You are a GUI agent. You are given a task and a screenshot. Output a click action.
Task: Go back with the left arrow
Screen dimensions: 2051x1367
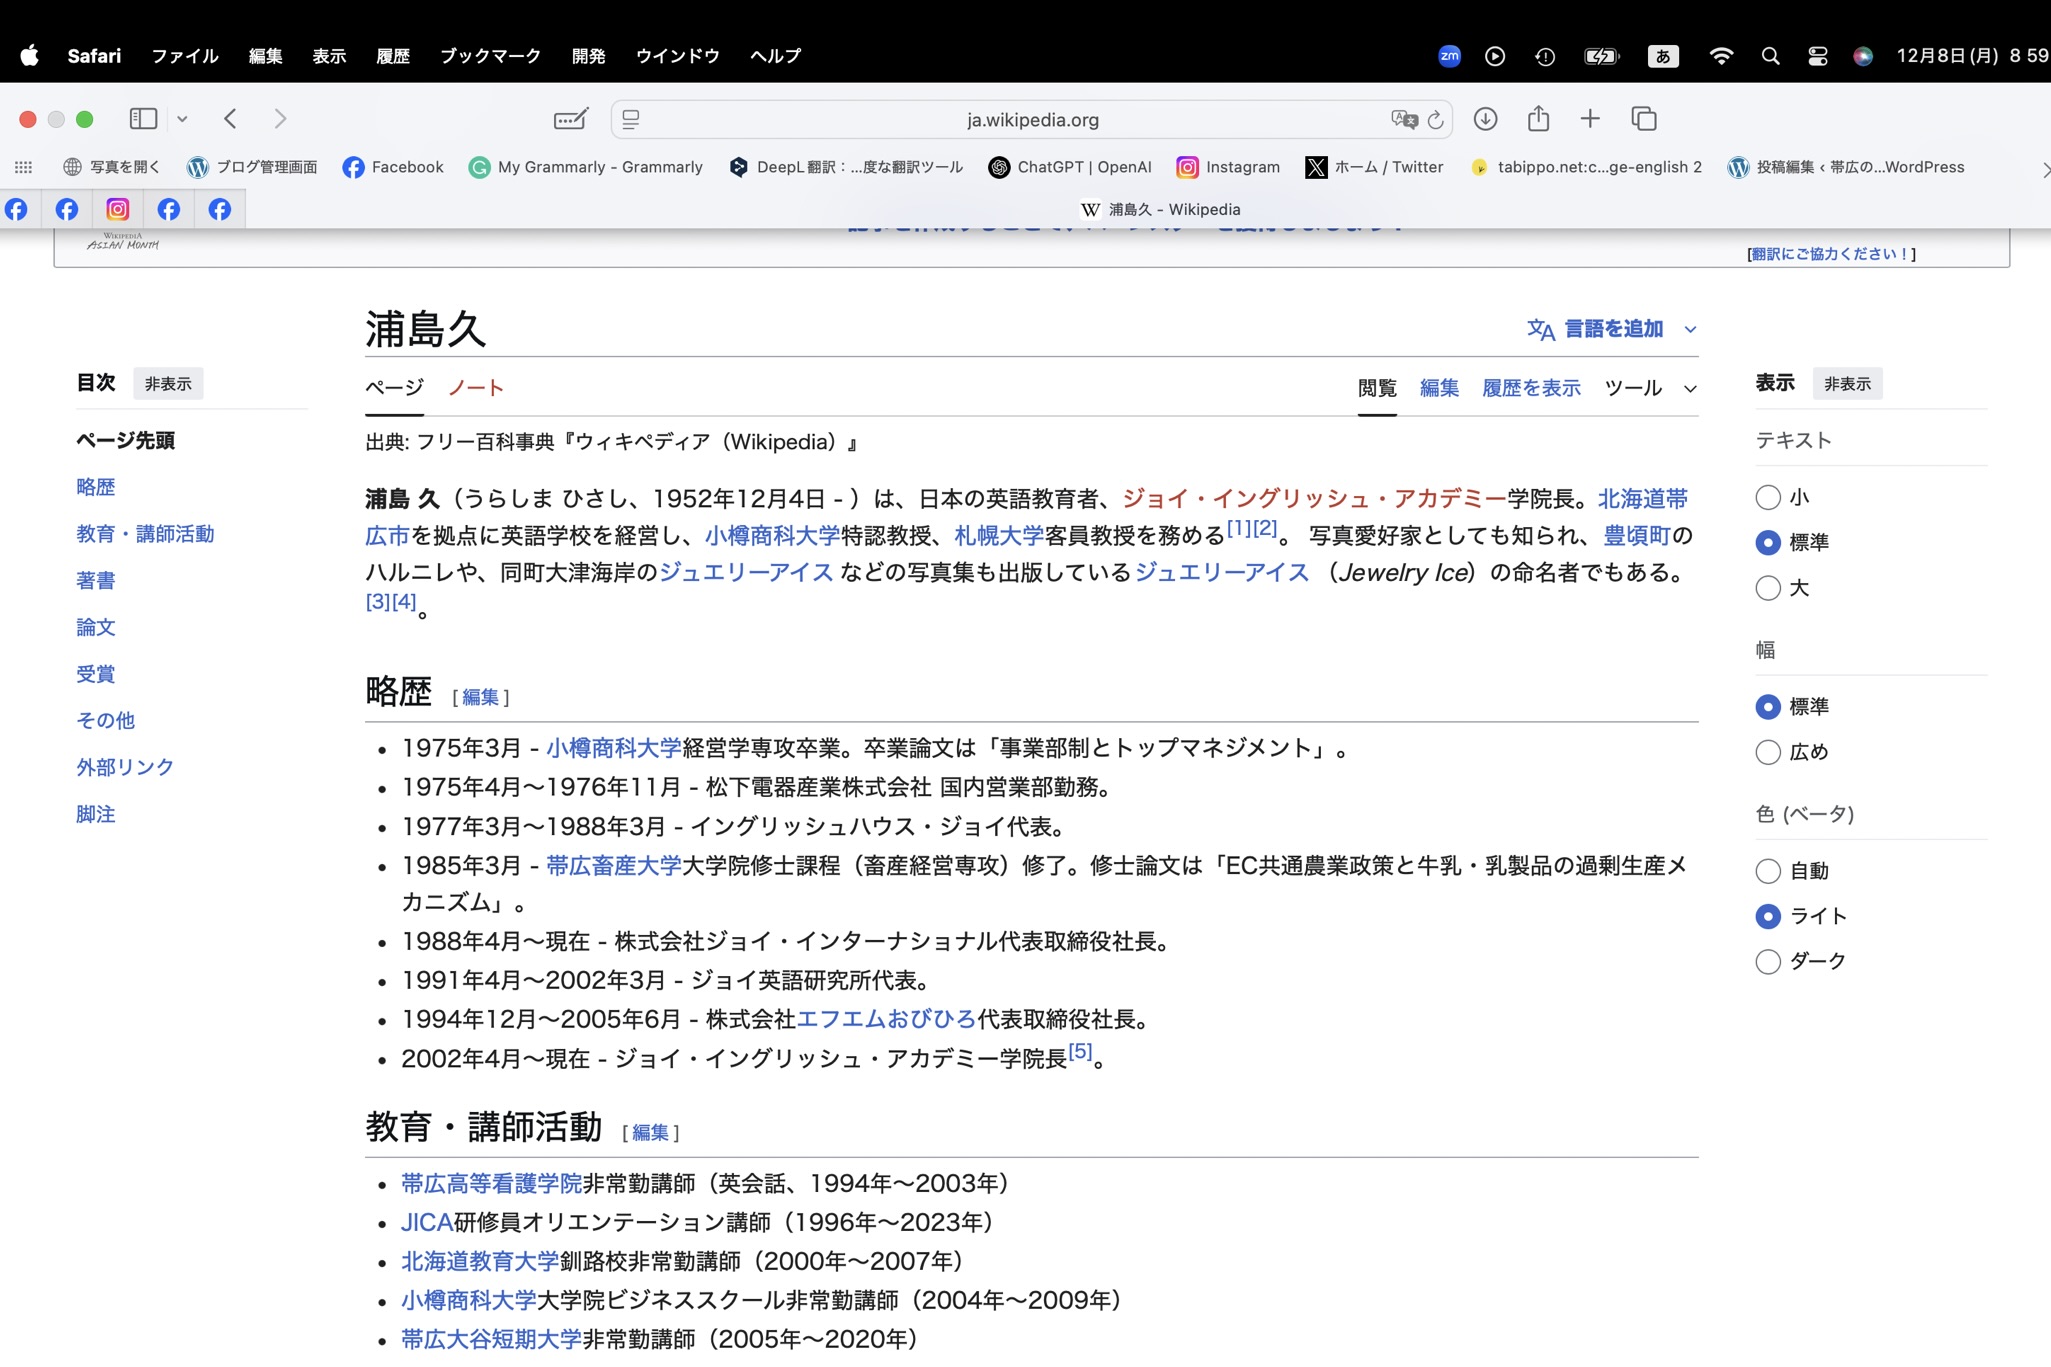[x=231, y=119]
